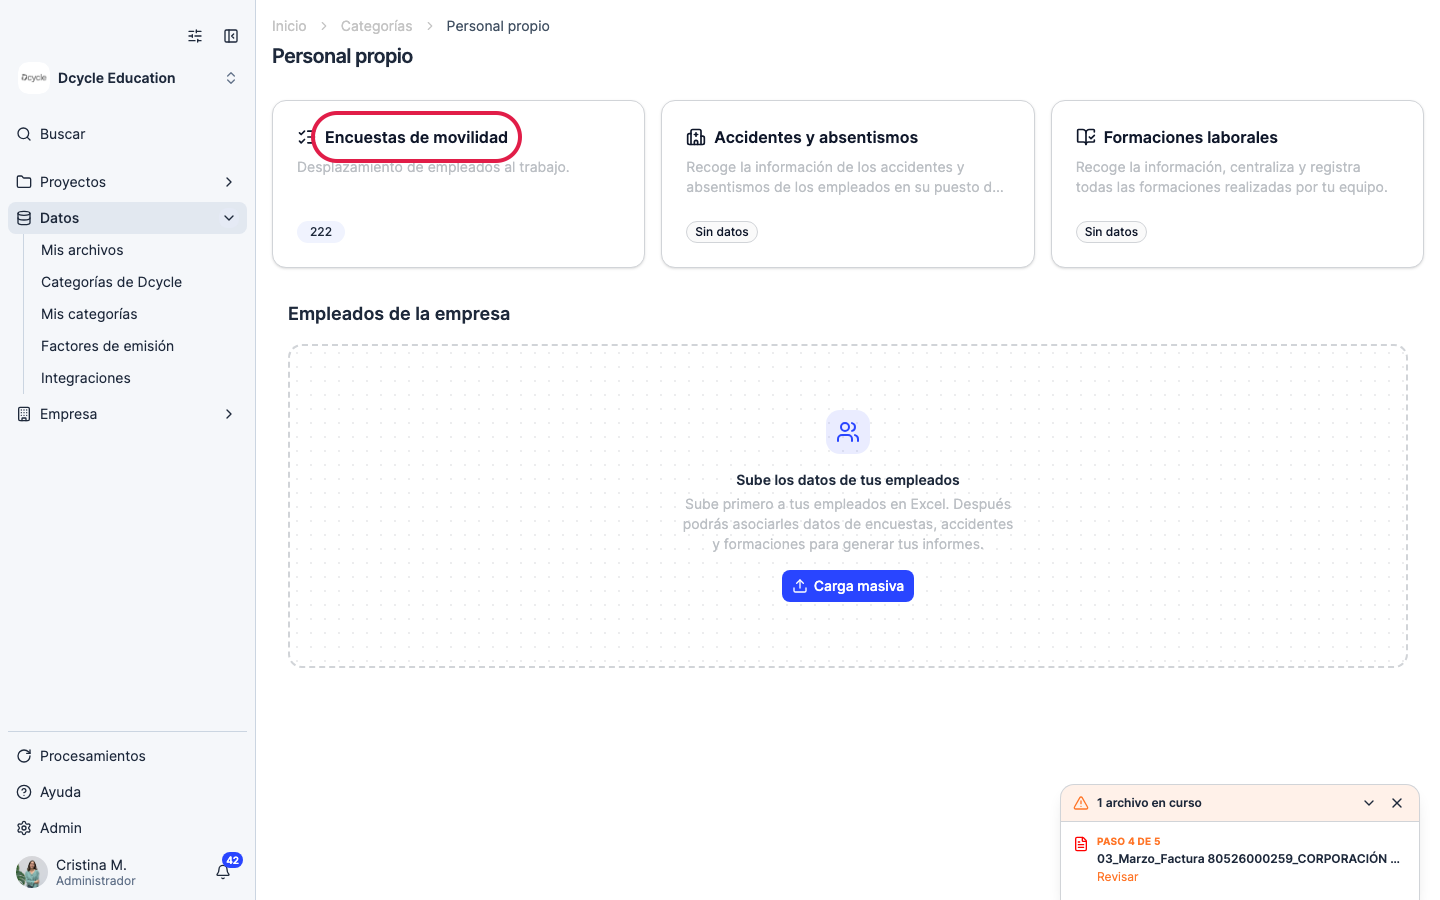1440x900 pixels.
Task: Click the employees upload illustration icon
Action: (x=848, y=432)
